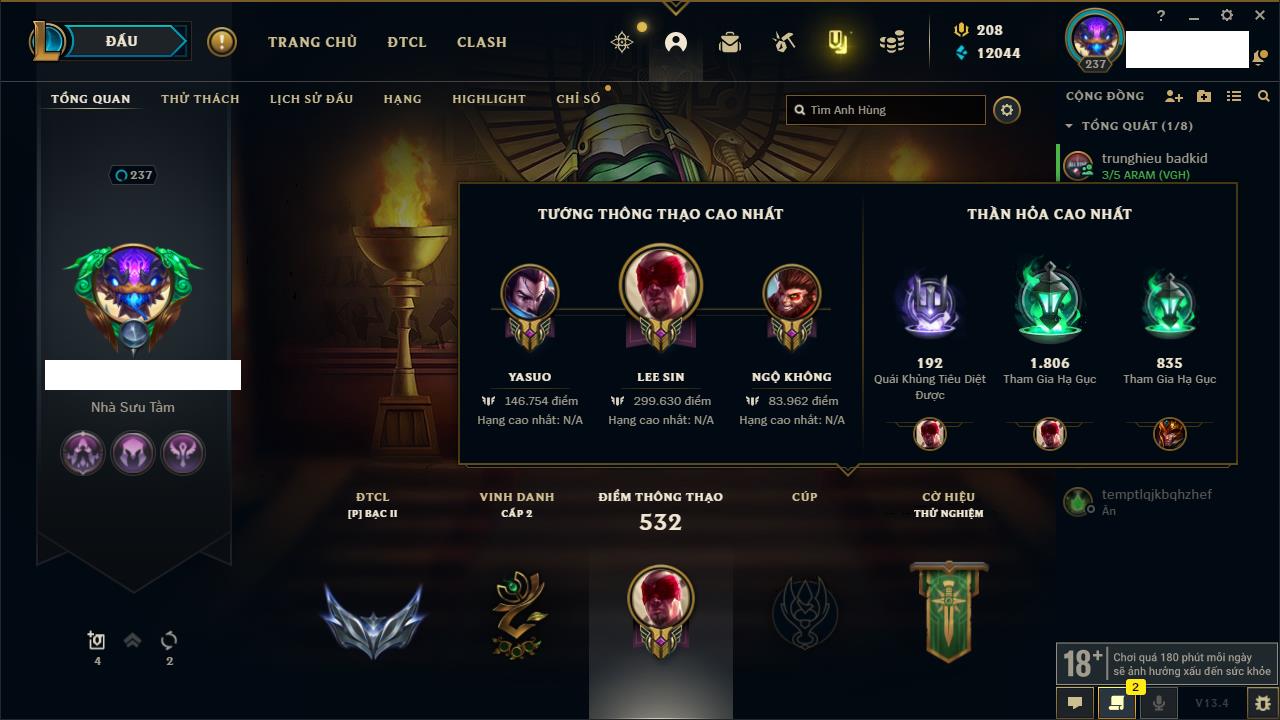Open the champion search settings gear

click(1007, 110)
